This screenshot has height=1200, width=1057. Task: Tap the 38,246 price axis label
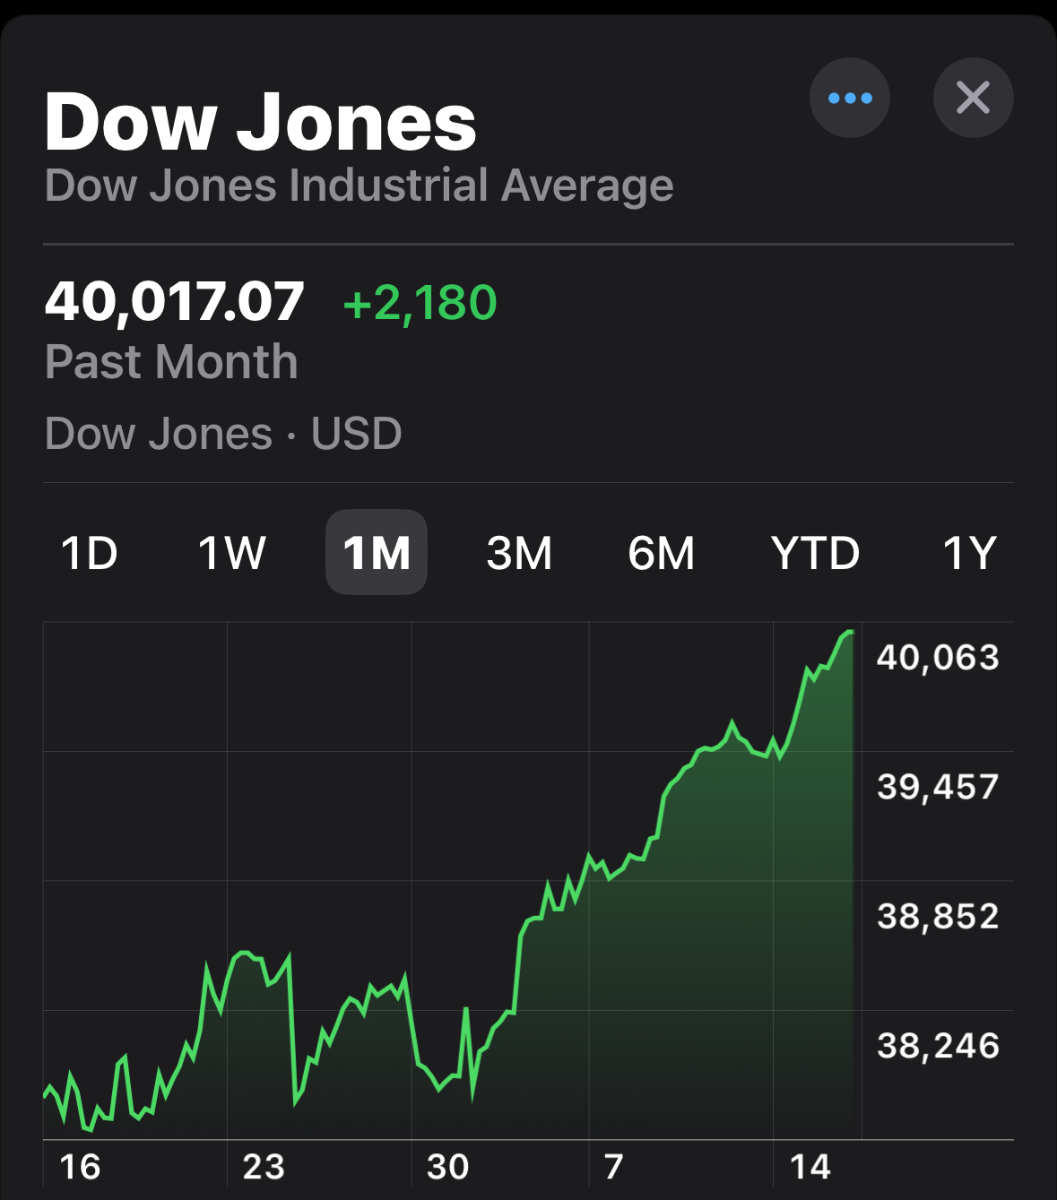pyautogui.click(x=938, y=1046)
